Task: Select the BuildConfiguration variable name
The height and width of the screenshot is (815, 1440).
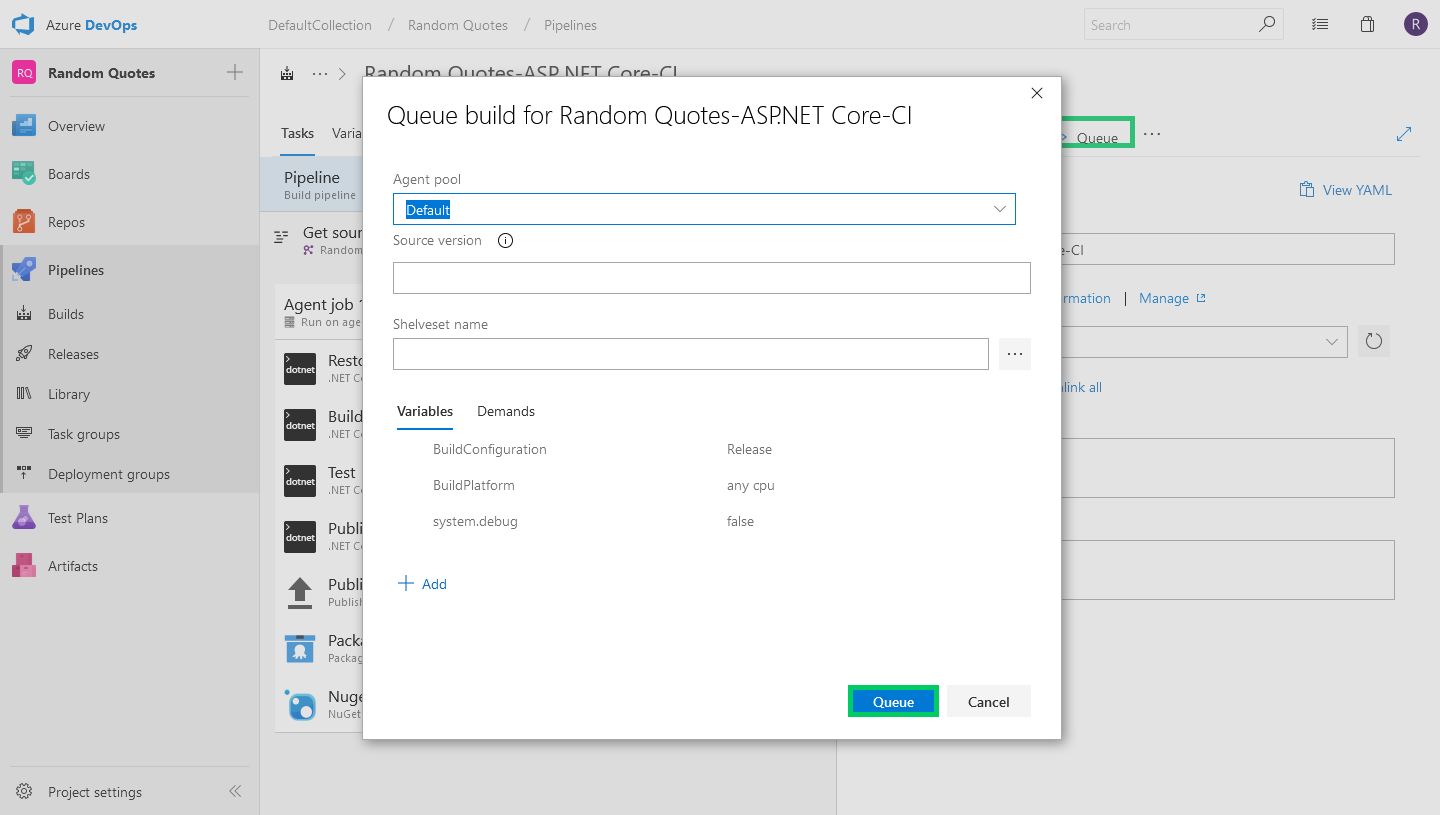Action: (490, 449)
